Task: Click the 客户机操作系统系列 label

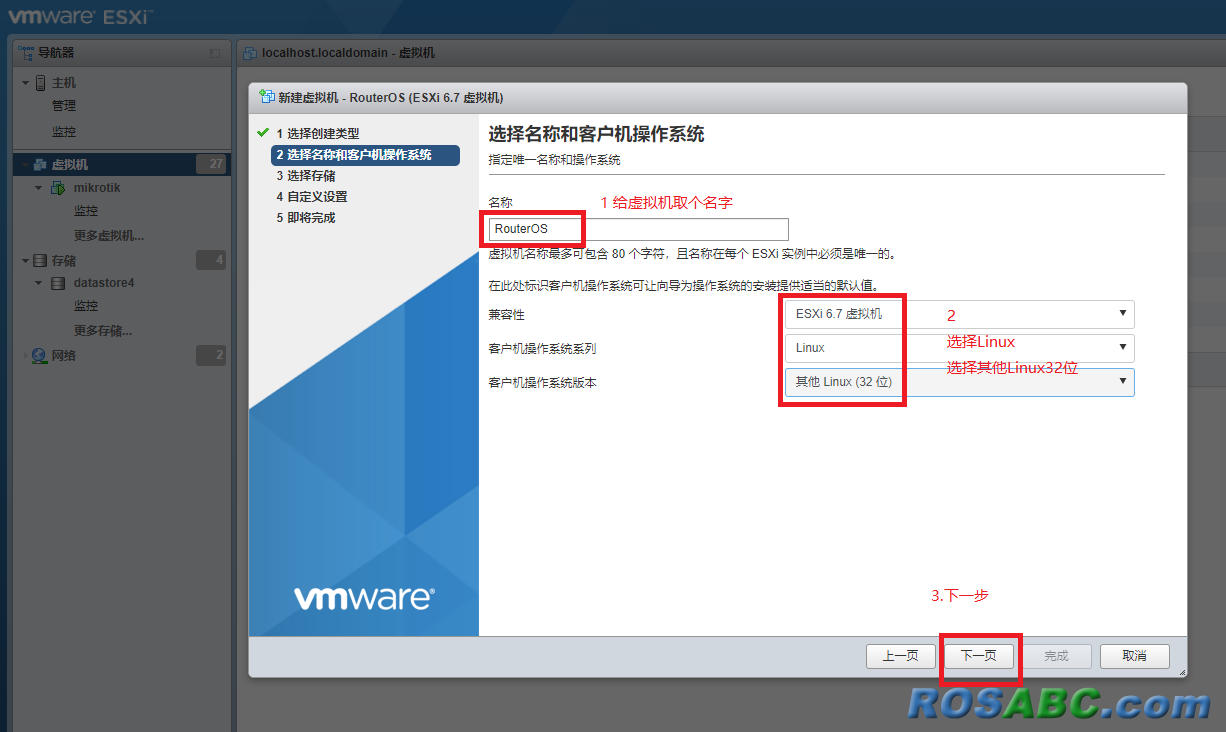Action: (542, 349)
